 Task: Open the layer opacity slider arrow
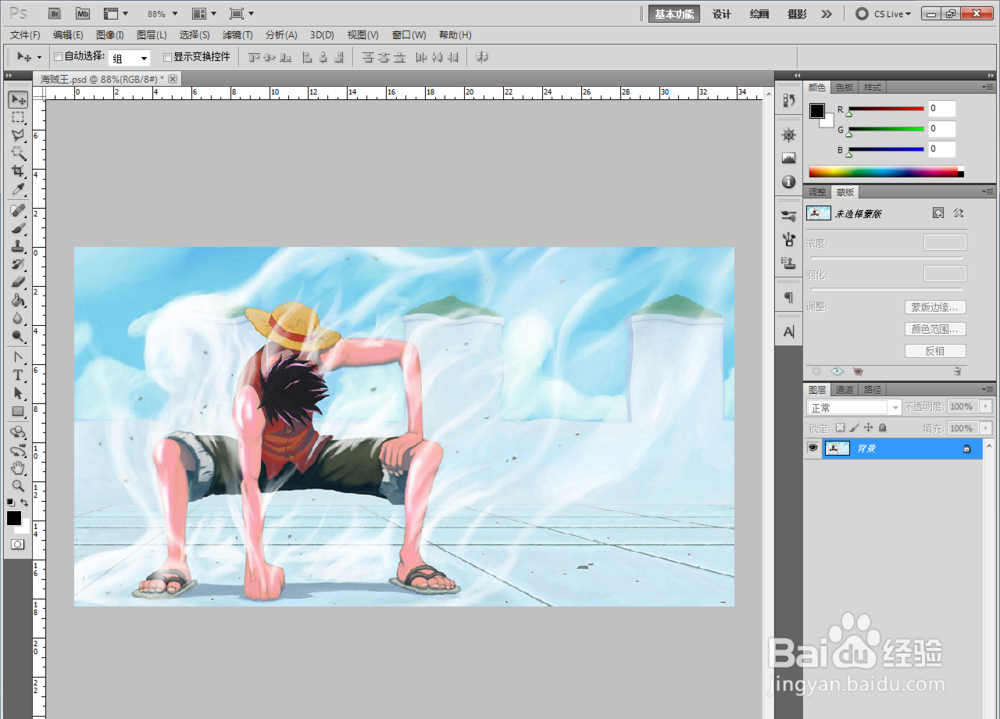[986, 406]
